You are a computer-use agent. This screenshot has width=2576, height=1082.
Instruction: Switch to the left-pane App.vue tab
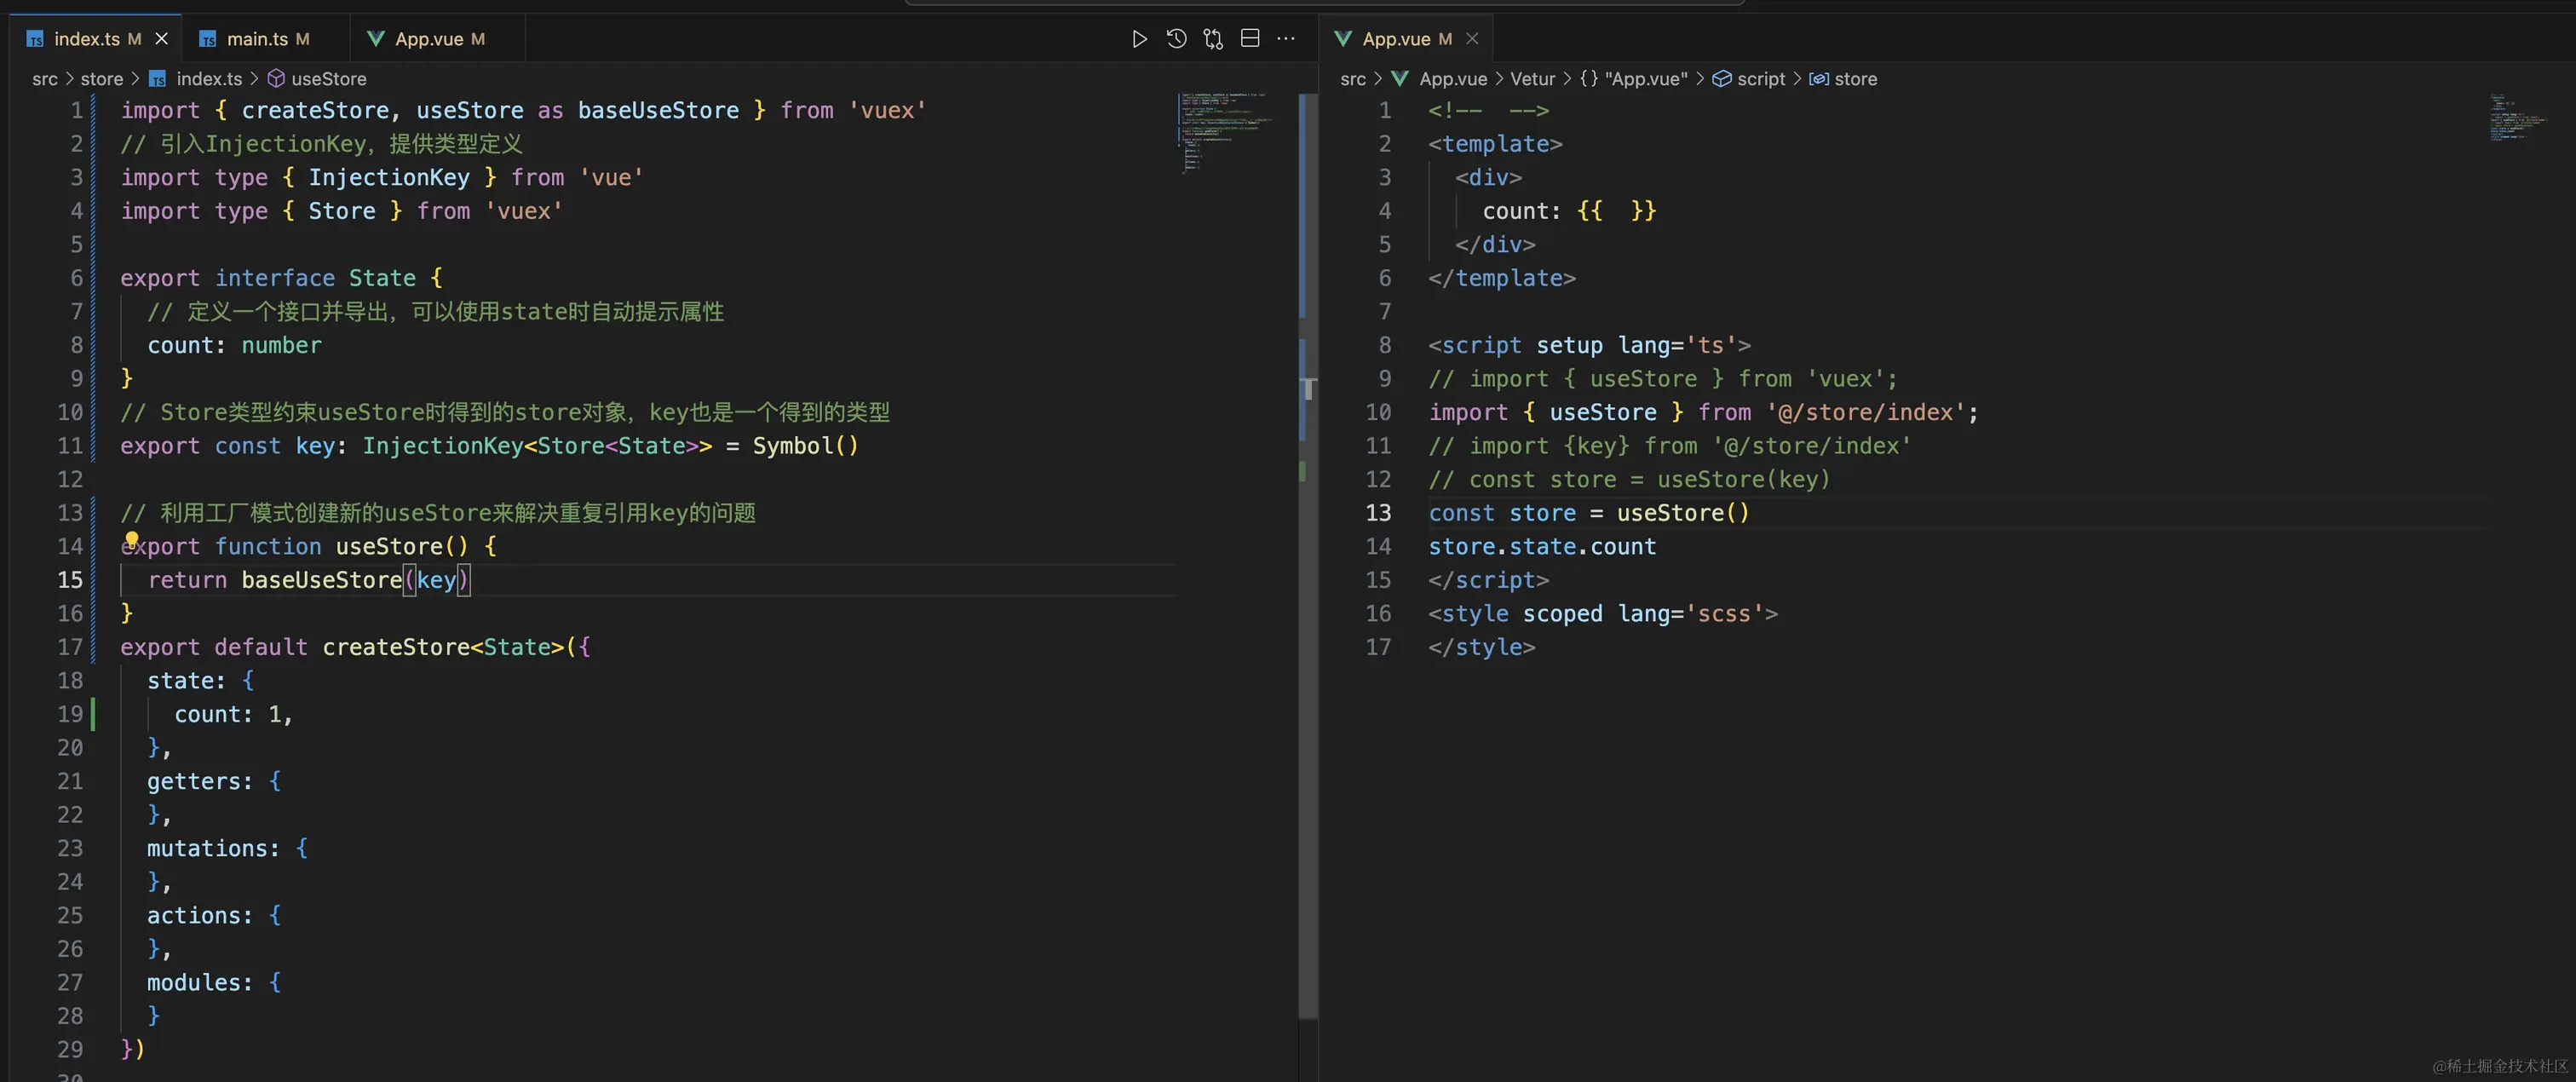428,39
